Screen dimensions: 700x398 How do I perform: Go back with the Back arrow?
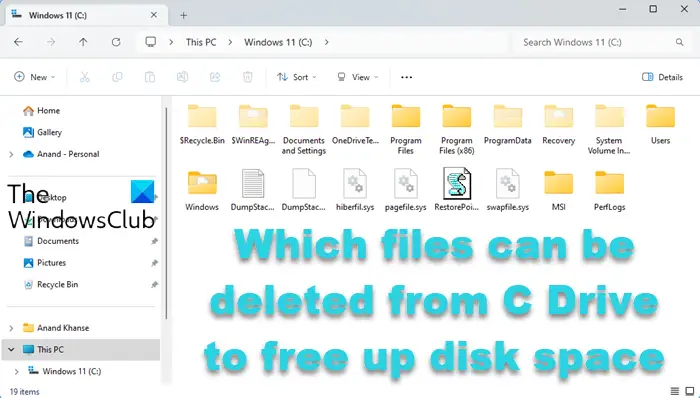tap(18, 42)
